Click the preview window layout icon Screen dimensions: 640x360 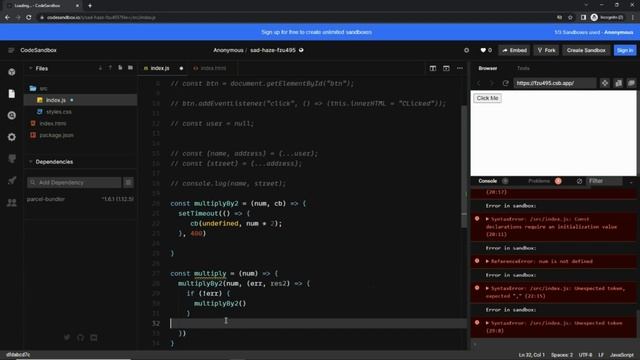[x=446, y=68]
